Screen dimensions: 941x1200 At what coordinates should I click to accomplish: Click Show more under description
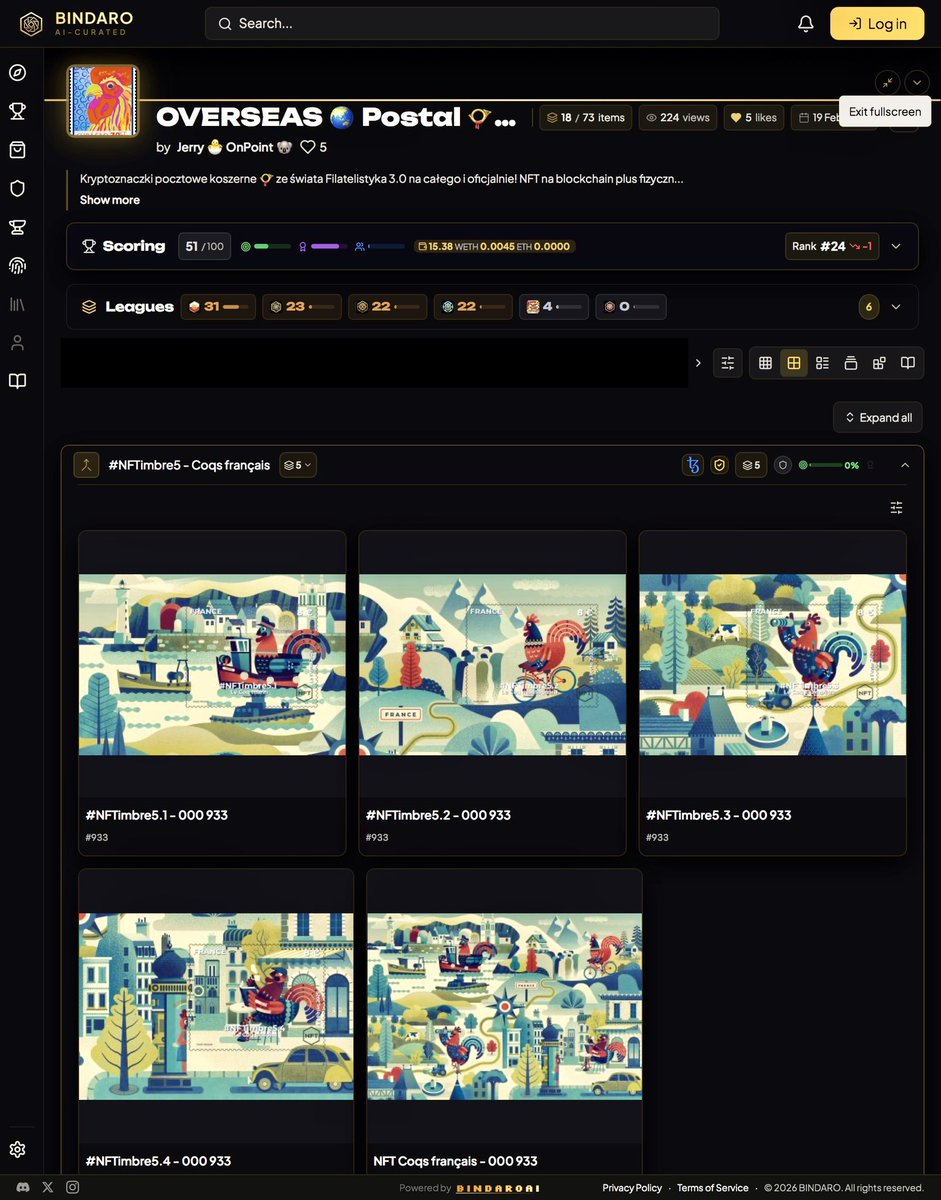tap(110, 200)
